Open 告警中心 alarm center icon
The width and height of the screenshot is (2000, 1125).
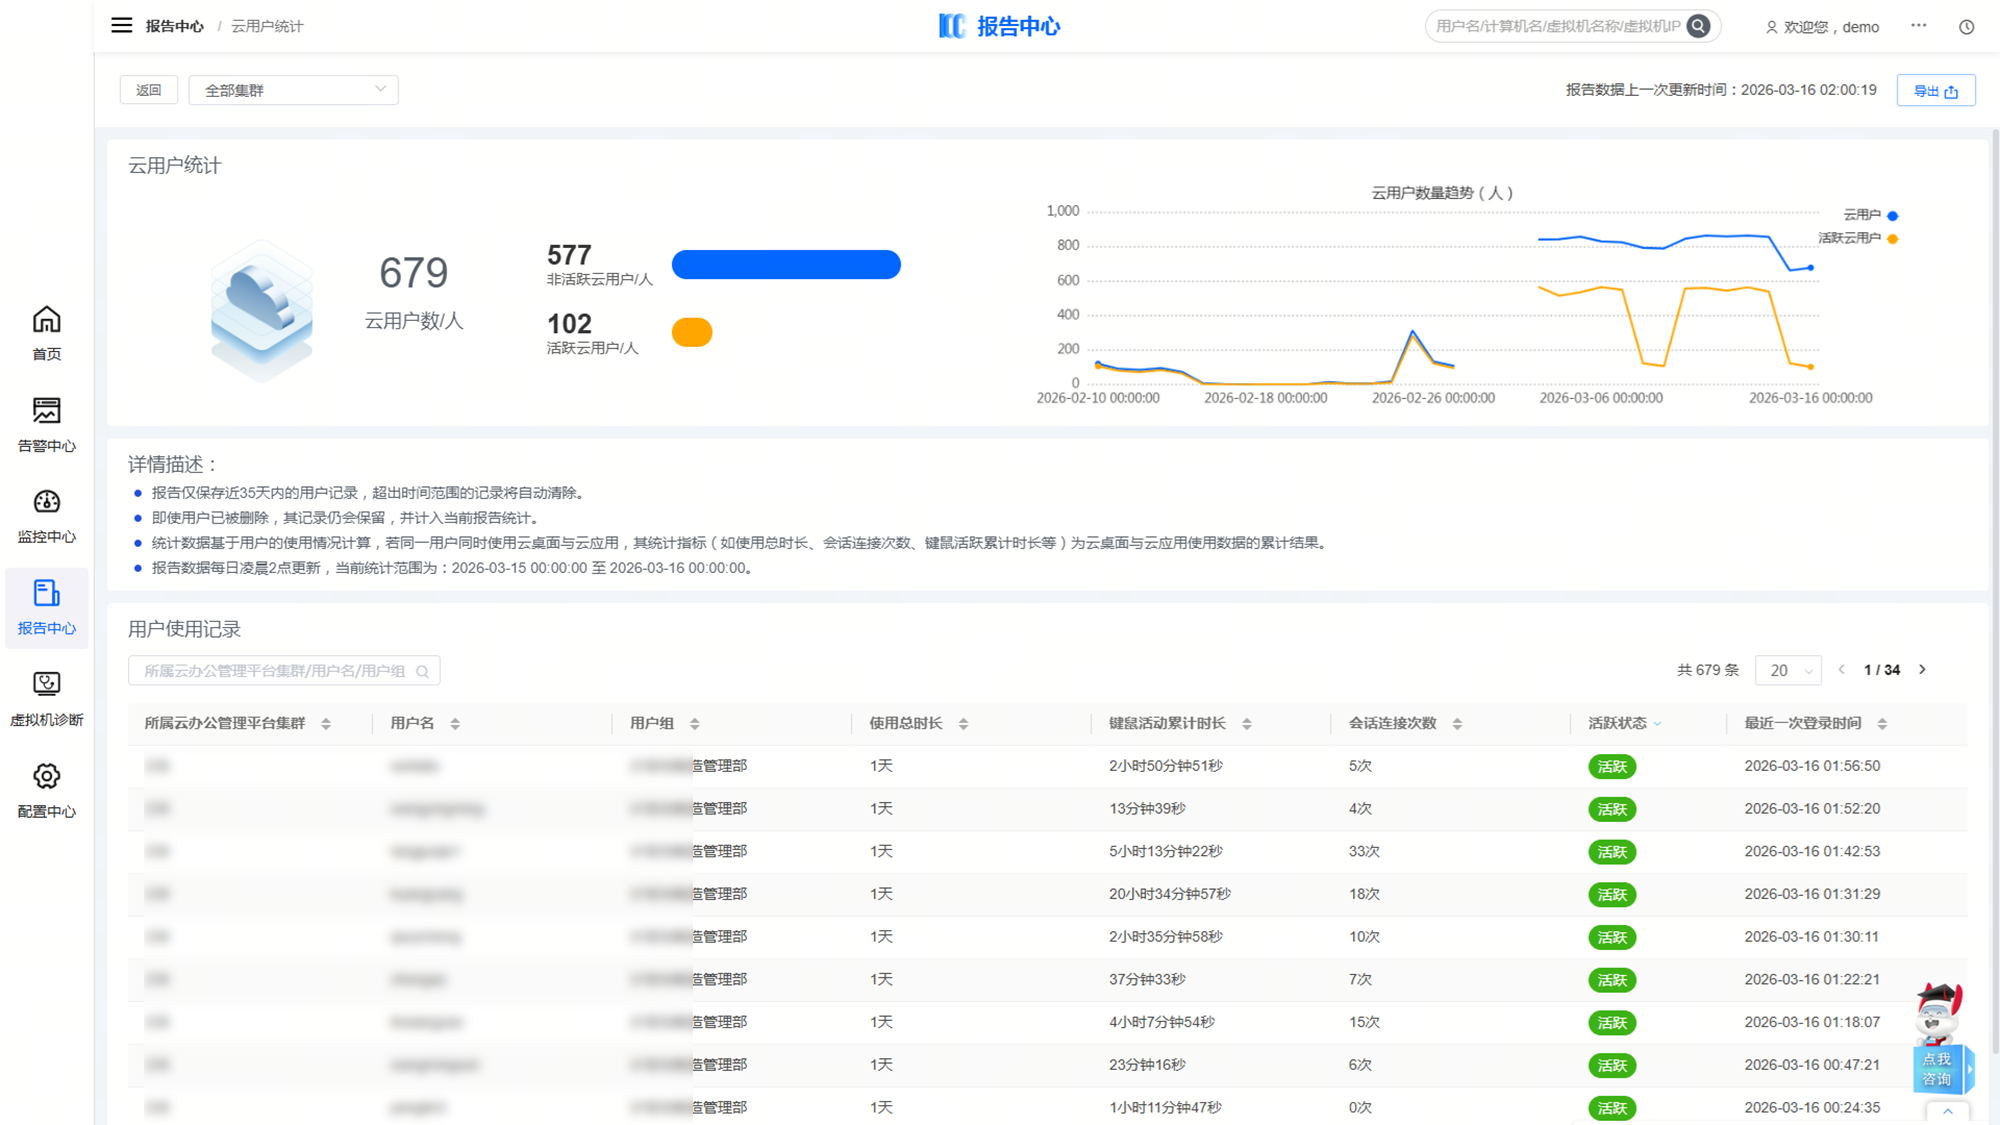[46, 412]
